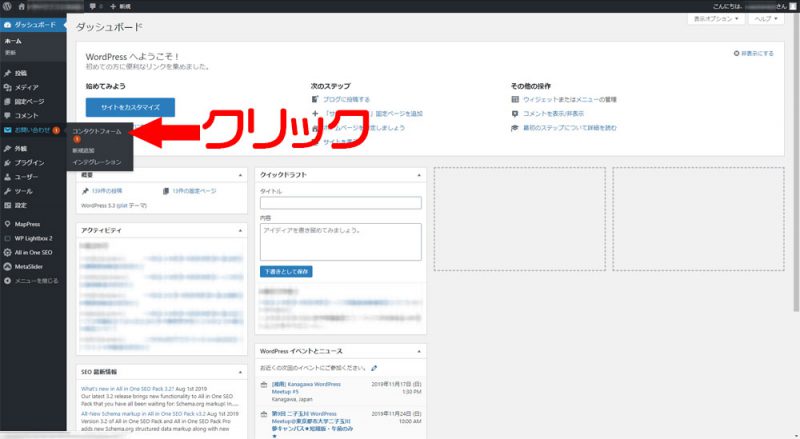
Task: Open コメント comments icon in sidebar
Action: 7,115
